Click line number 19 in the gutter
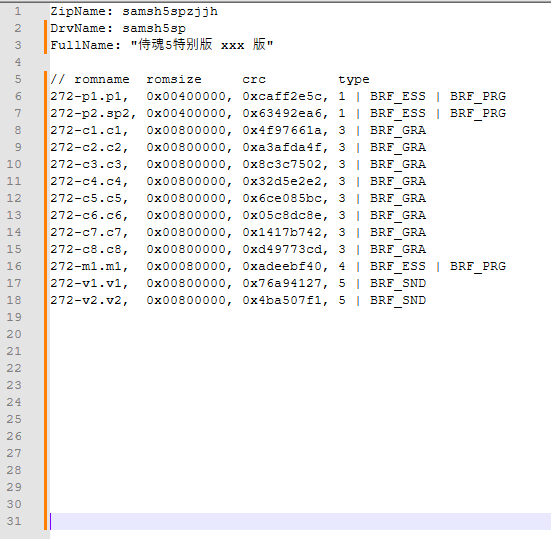Viewport: 551px width, 539px height. [14, 317]
